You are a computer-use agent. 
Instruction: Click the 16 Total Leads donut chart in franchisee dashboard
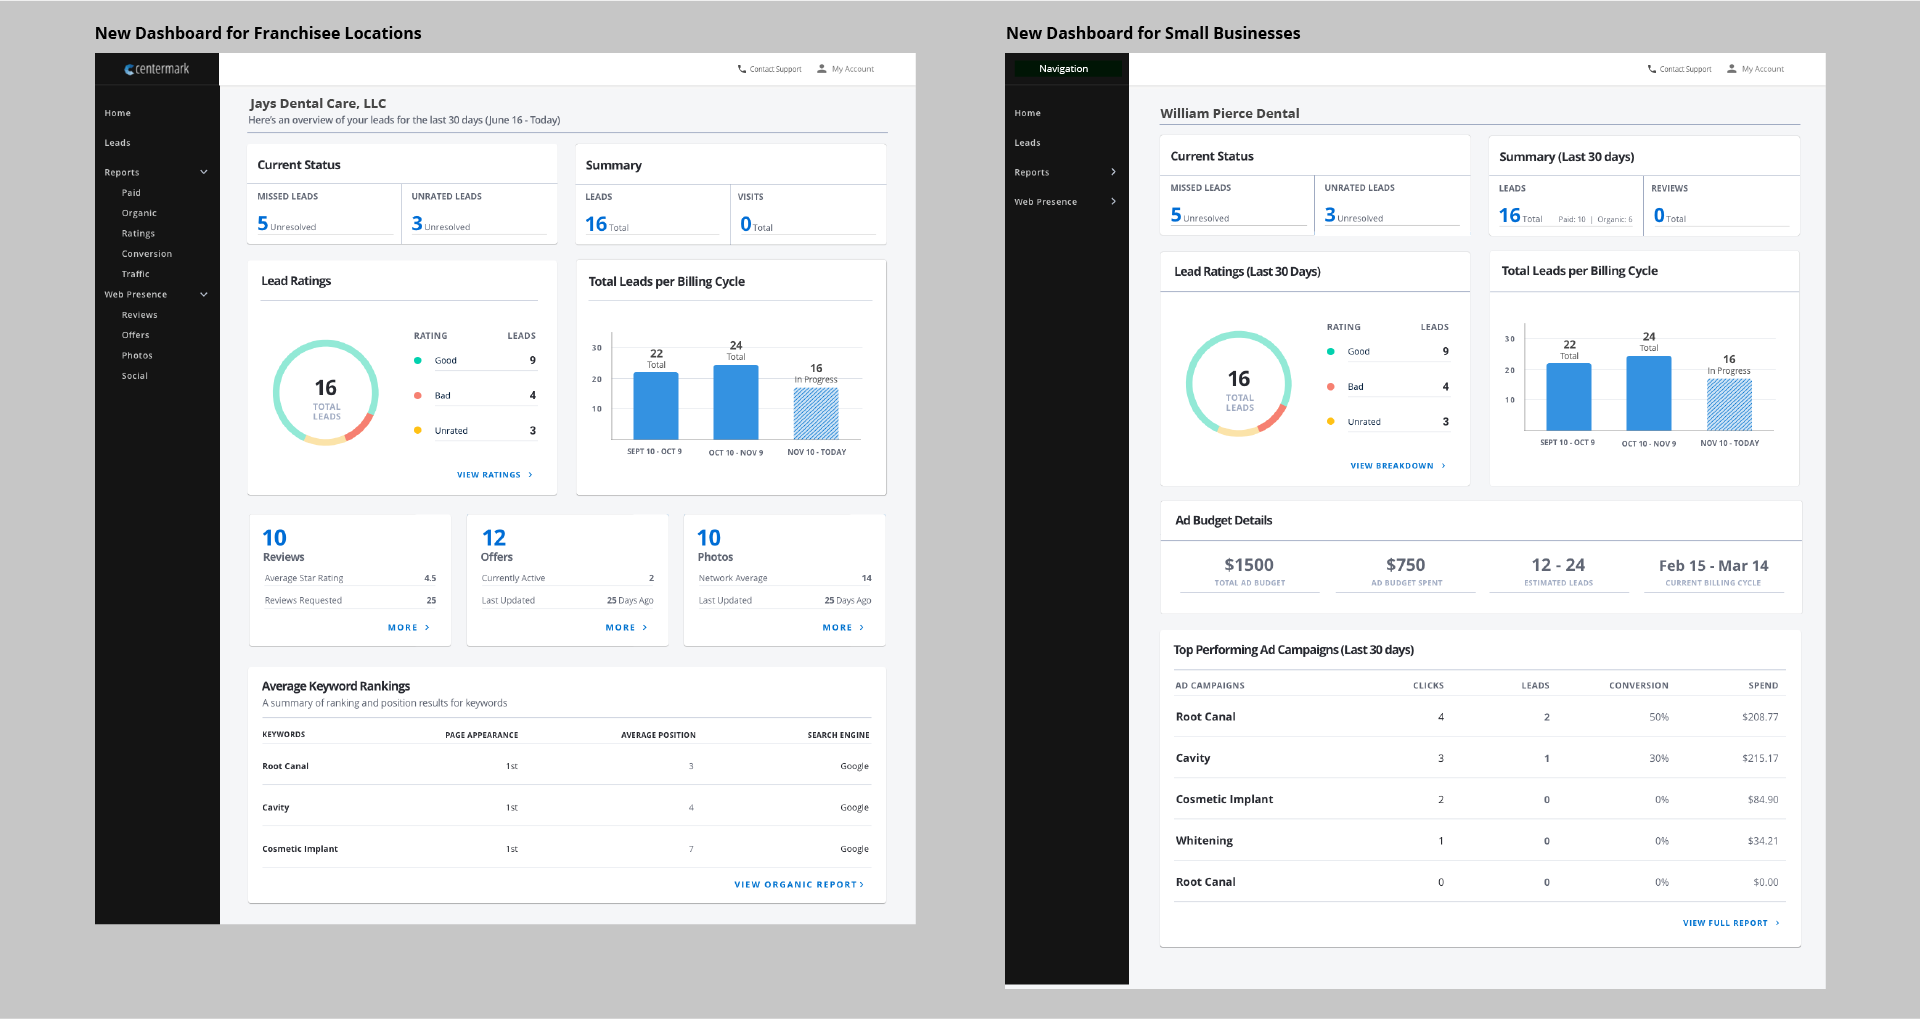[326, 393]
